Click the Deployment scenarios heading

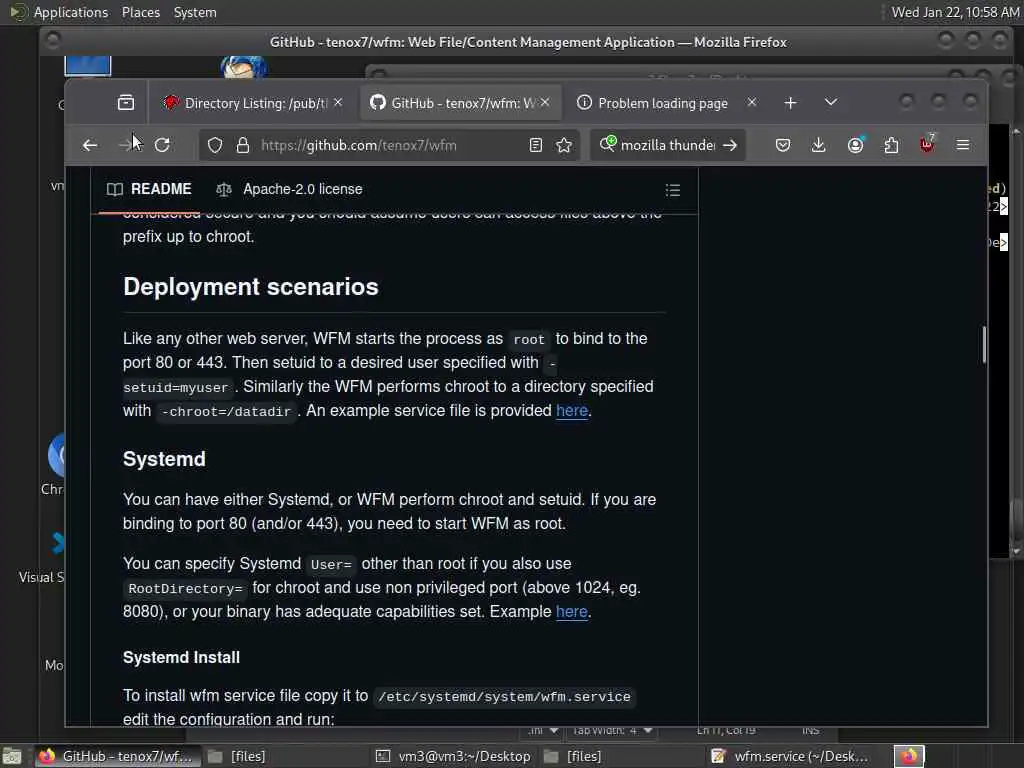[251, 287]
